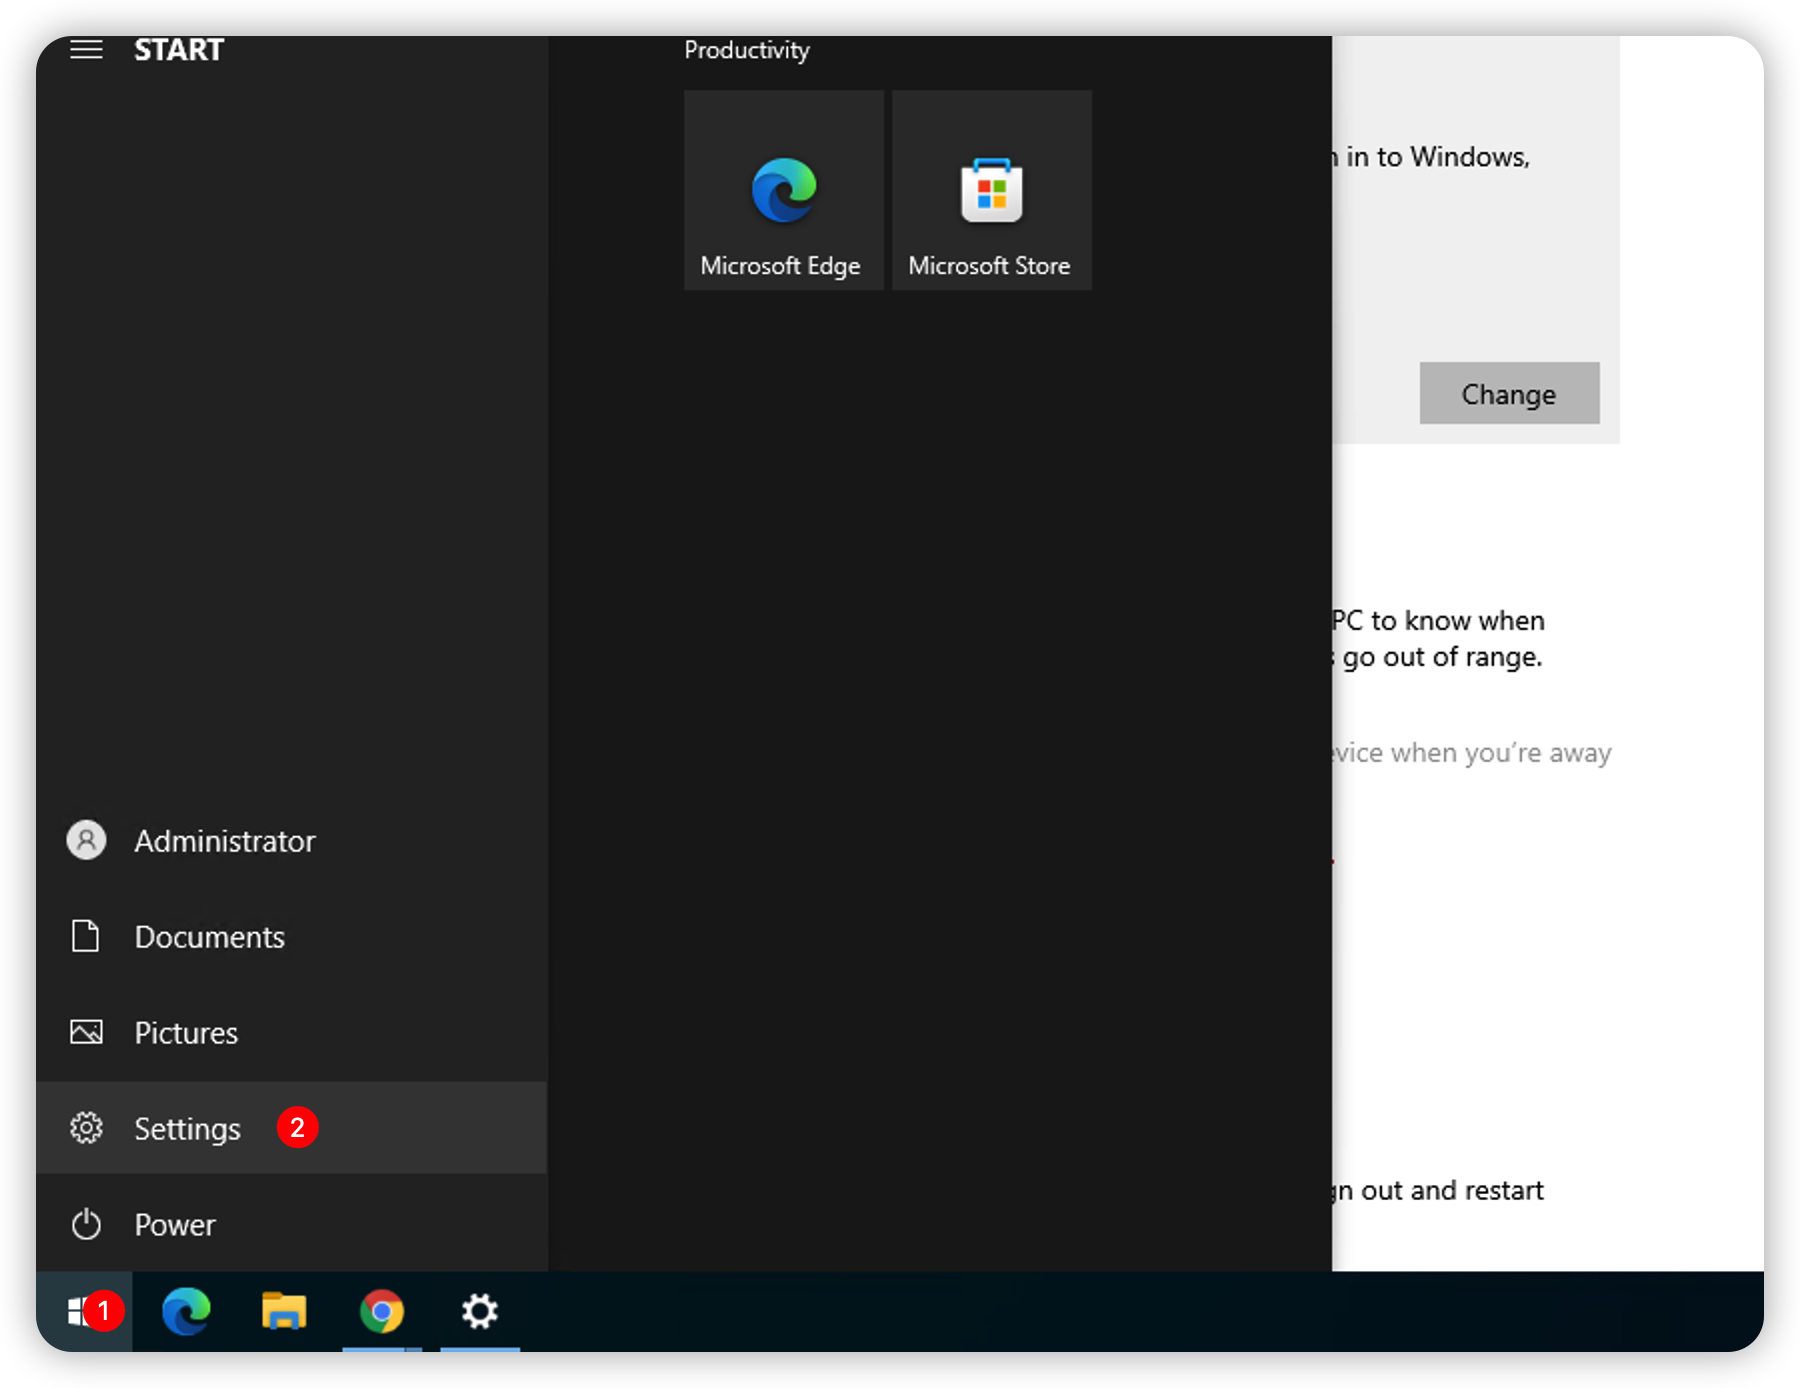Viewport: 1800px width, 1388px height.
Task: Open the Microsoft Edge tile
Action: pyautogui.click(x=783, y=190)
